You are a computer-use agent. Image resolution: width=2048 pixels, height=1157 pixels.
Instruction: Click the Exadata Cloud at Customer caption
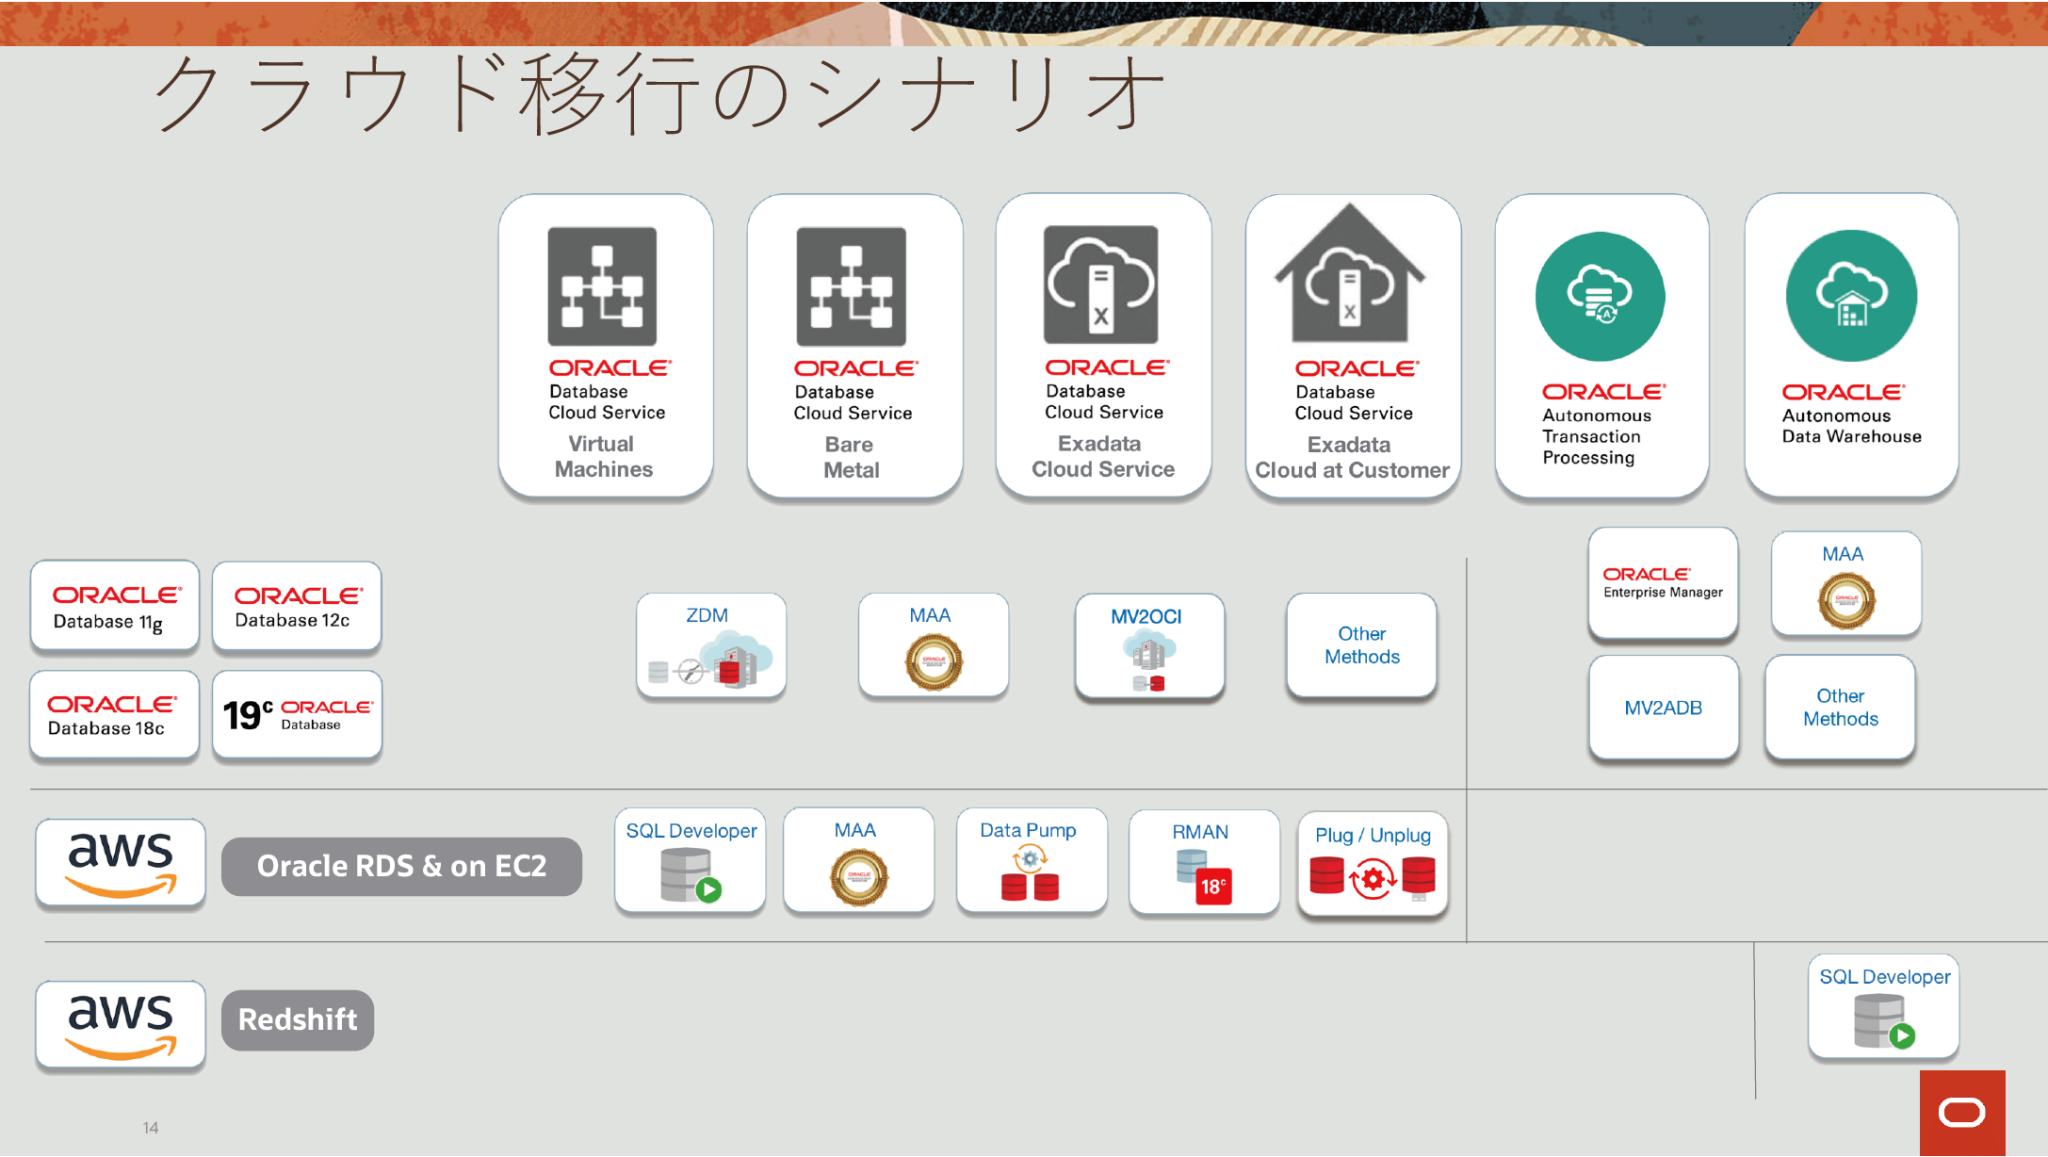point(1351,457)
